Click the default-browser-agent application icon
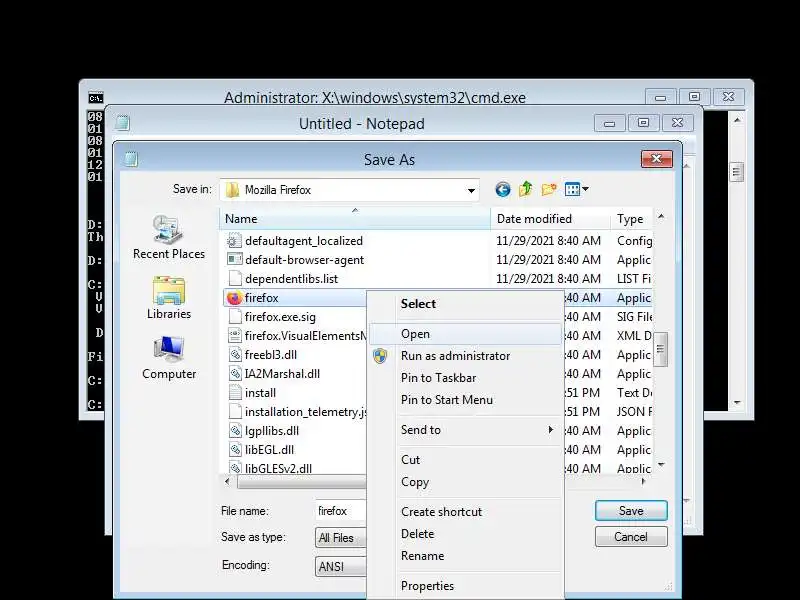This screenshot has height=600, width=800. 234,260
